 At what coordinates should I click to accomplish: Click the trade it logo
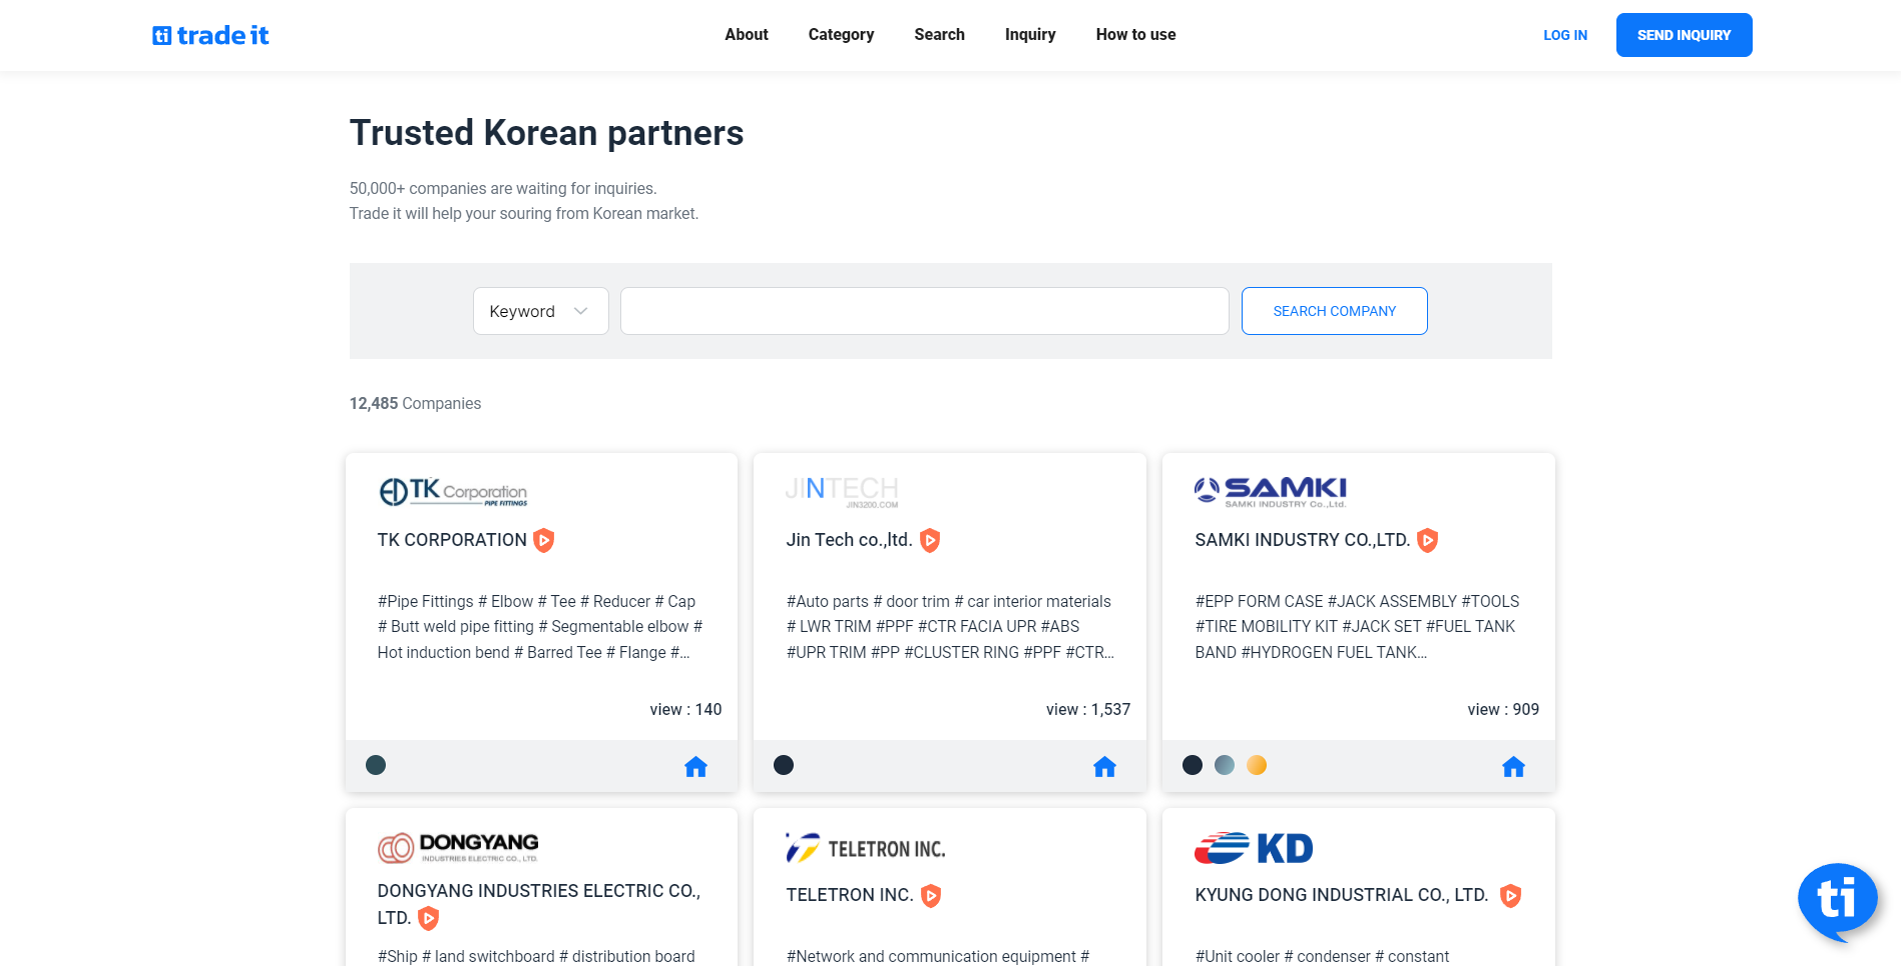[210, 35]
